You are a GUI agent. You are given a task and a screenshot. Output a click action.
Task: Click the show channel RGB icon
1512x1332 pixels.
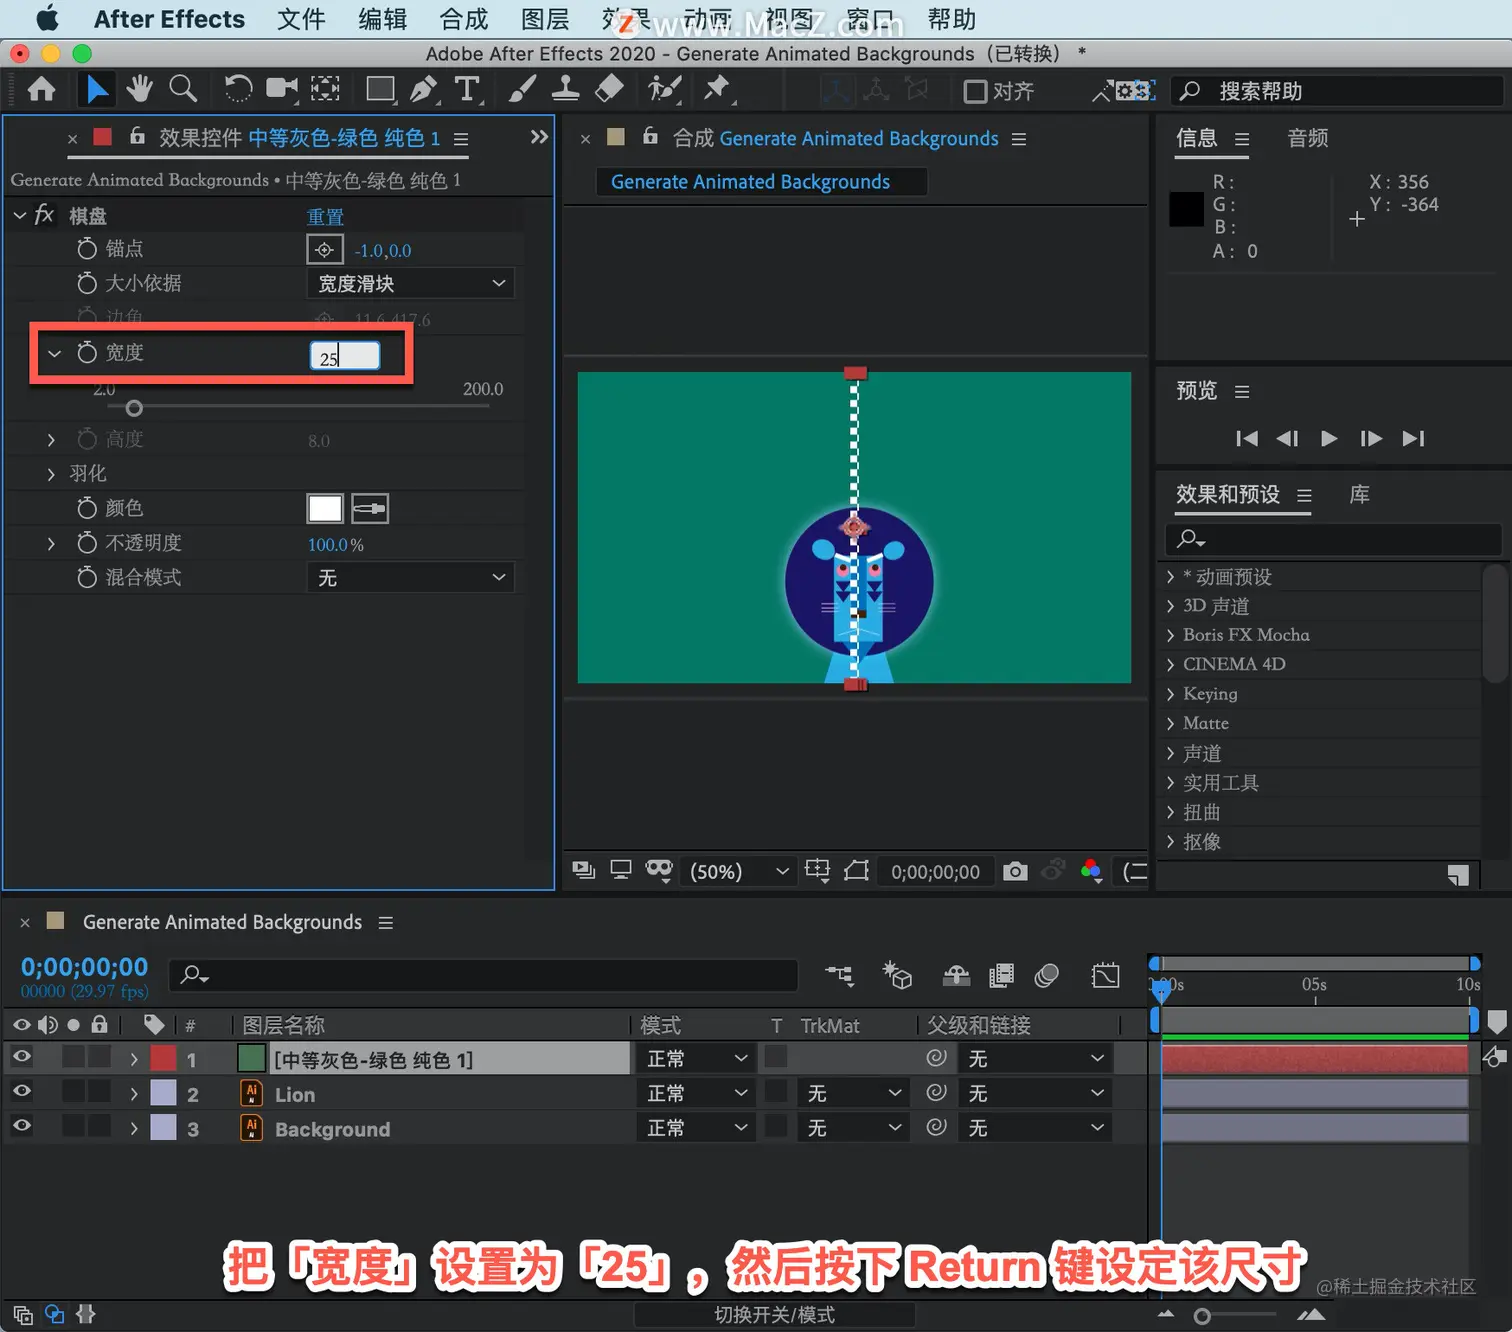(1091, 871)
